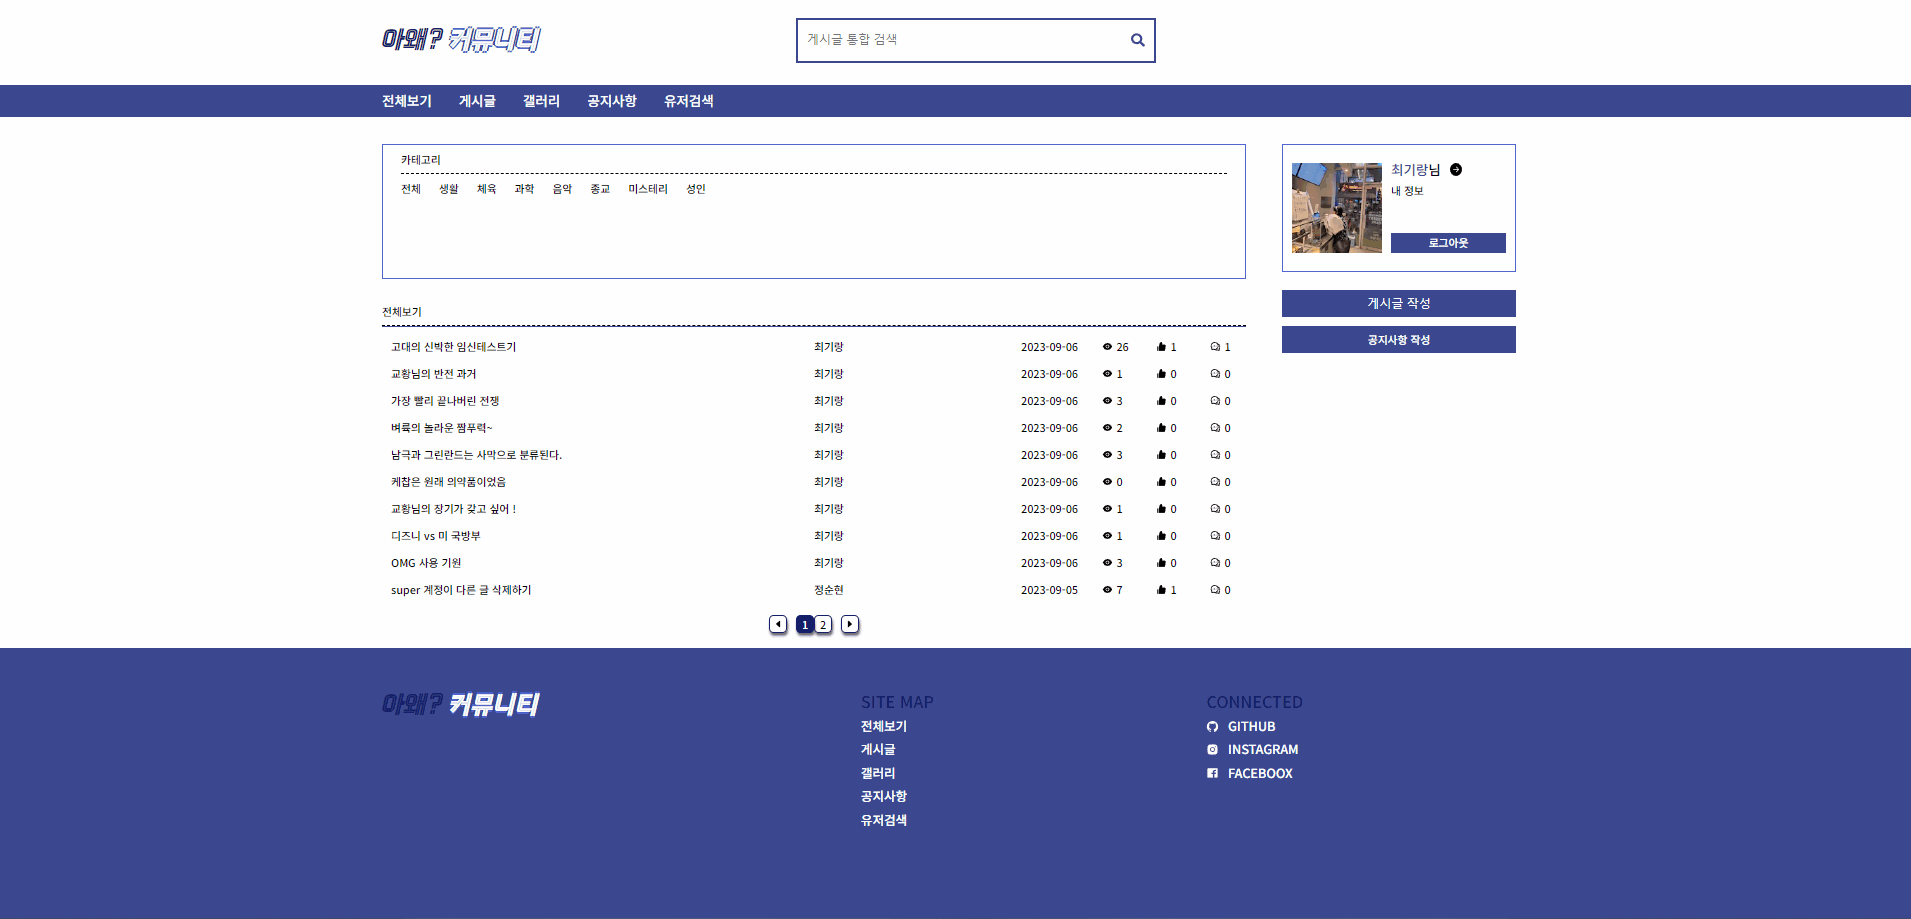Open the FACEBOOX icon in footer

tap(1212, 773)
